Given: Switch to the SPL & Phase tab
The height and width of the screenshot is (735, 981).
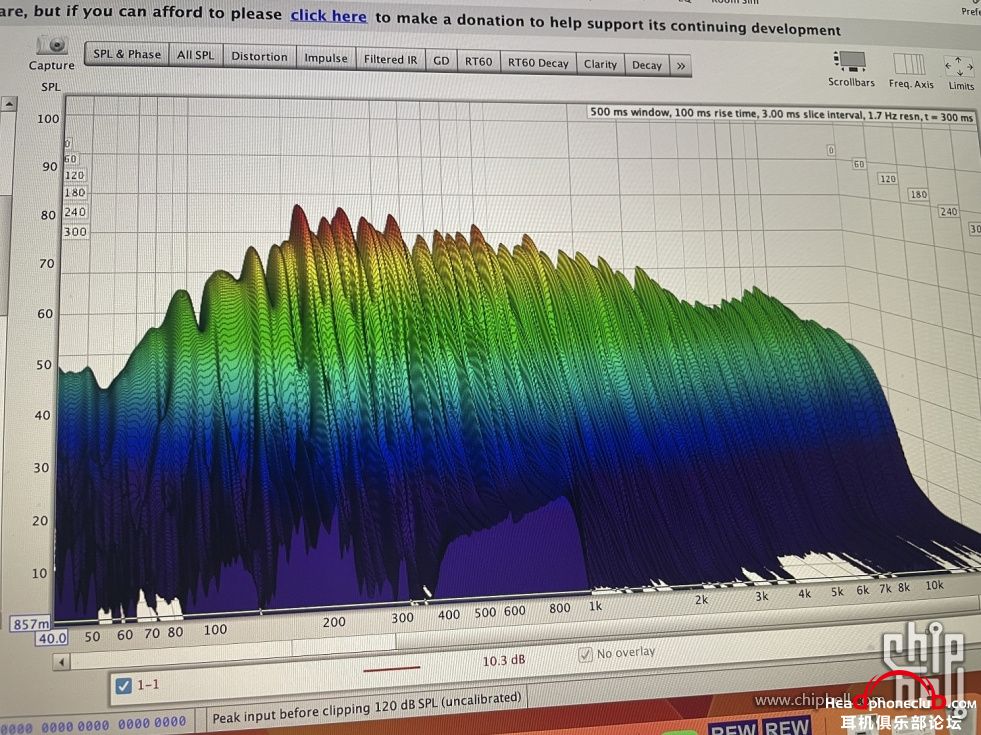Looking at the screenshot, I should click(x=127, y=54).
